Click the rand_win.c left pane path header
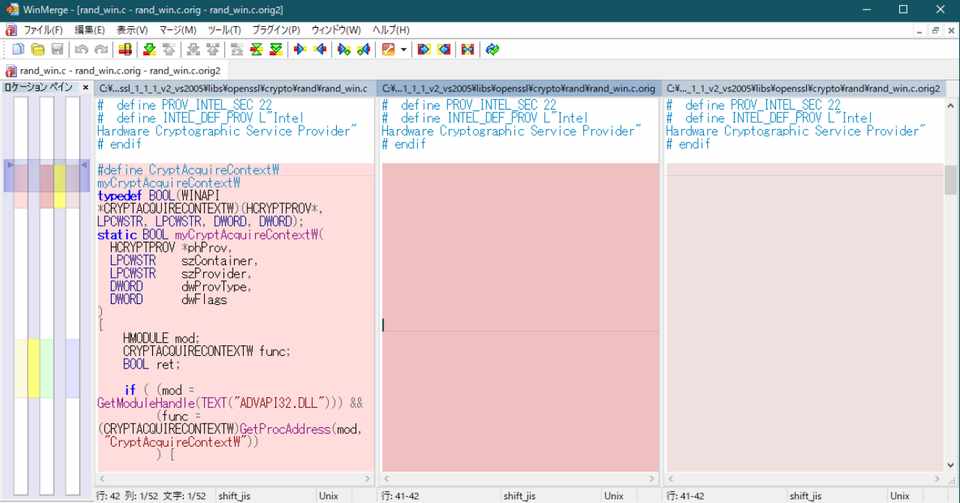The image size is (960, 503). (233, 89)
